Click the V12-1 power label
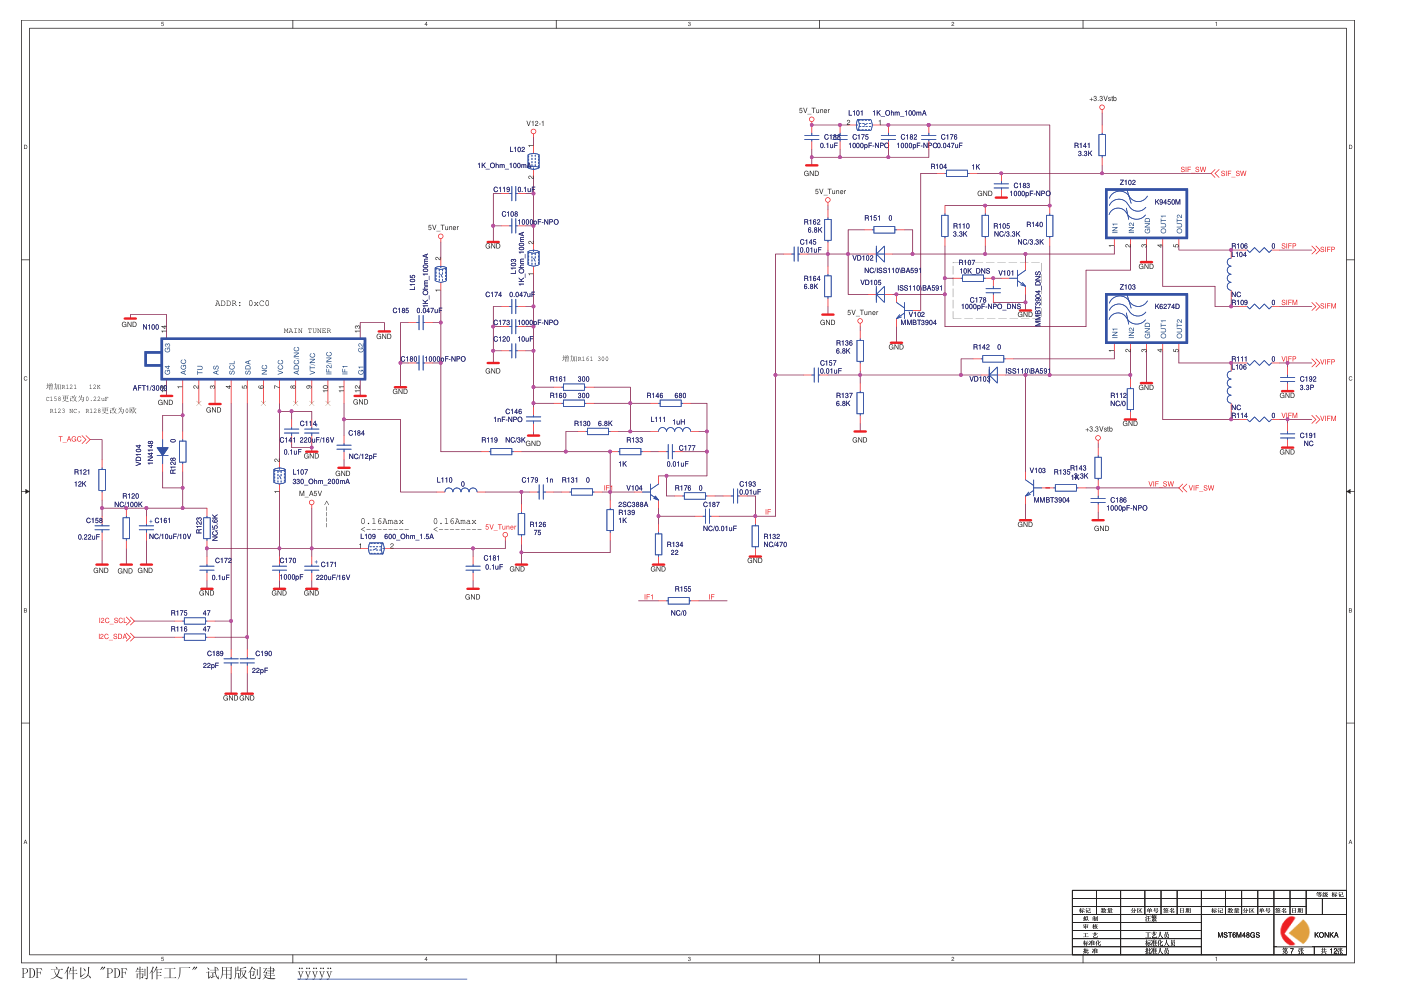 click(535, 124)
